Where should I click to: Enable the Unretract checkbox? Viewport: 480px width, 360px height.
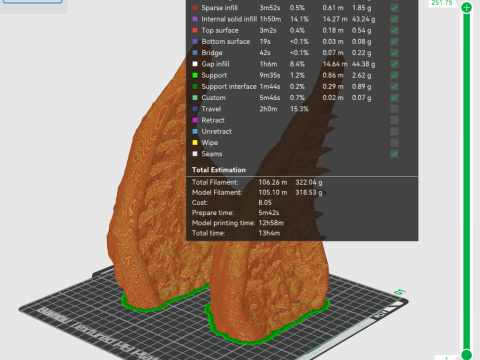(394, 131)
